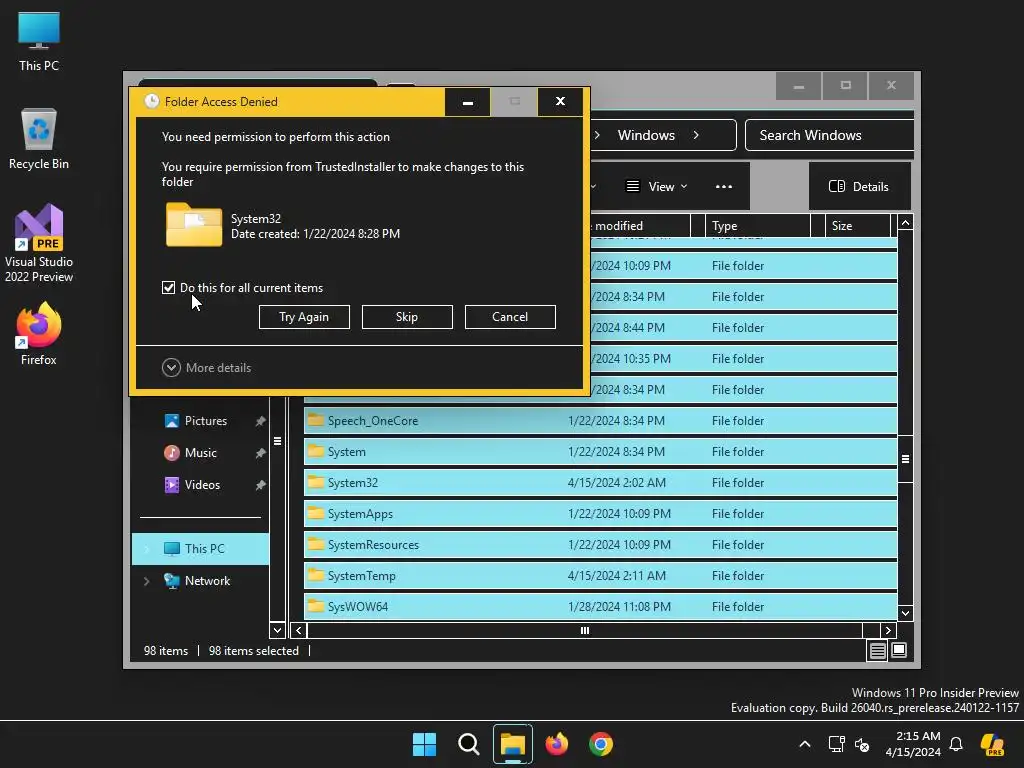The image size is (1024, 768).
Task: Minimize the Folder Access Denied dialog
Action: tap(468, 102)
